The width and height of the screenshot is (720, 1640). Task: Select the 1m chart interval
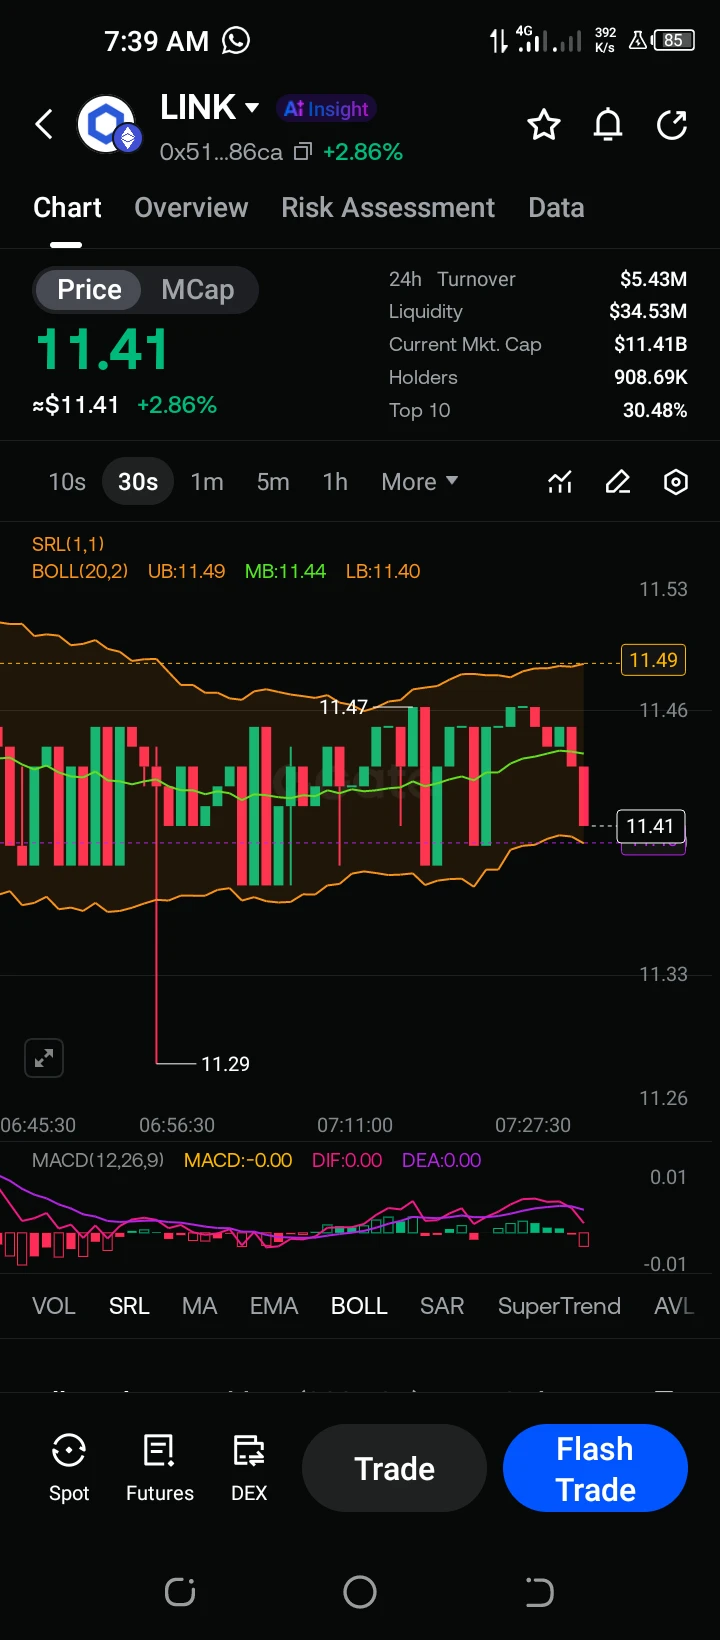coord(207,482)
